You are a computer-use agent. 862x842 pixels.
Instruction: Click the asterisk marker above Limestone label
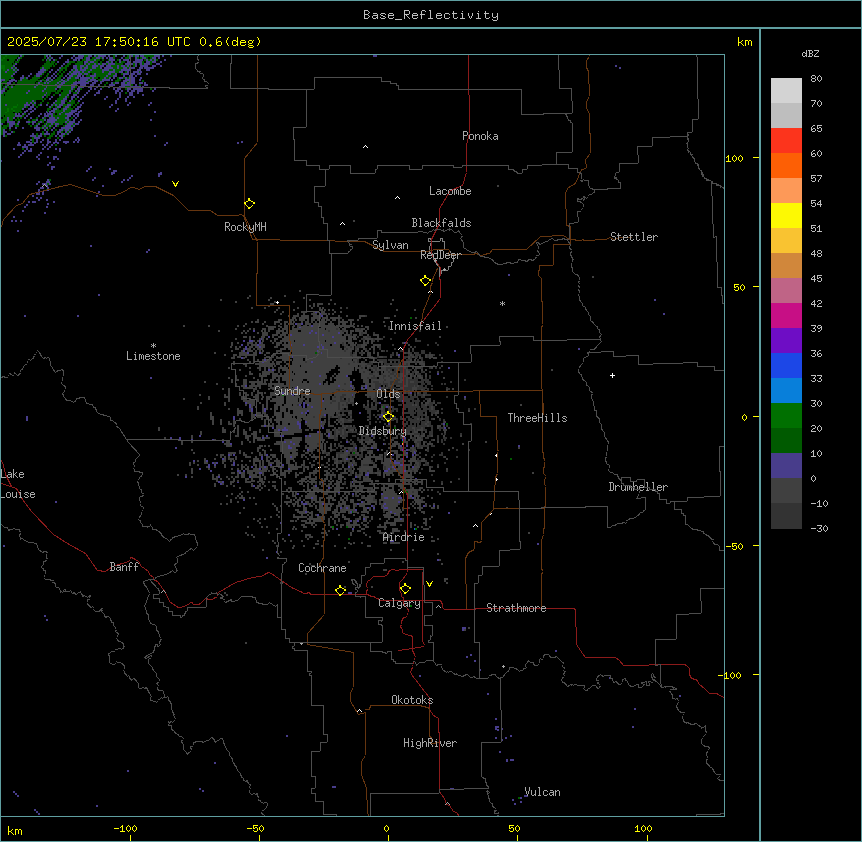[x=153, y=346]
